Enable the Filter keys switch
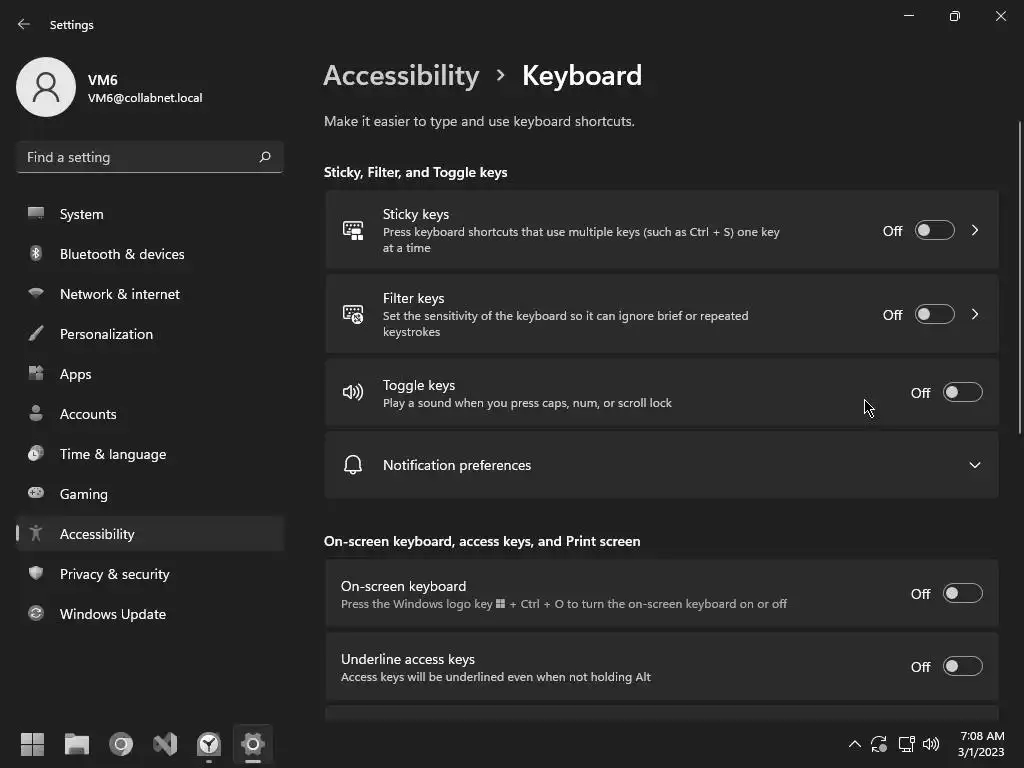1024x768 pixels. 934,314
